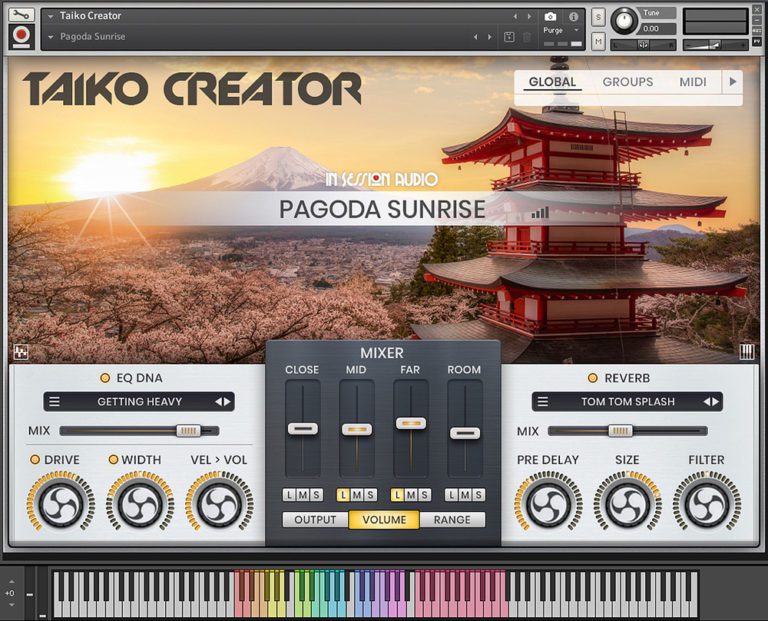The height and width of the screenshot is (621, 768).
Task: Toggle L button under CLOSE channel
Action: pyautogui.click(x=289, y=495)
